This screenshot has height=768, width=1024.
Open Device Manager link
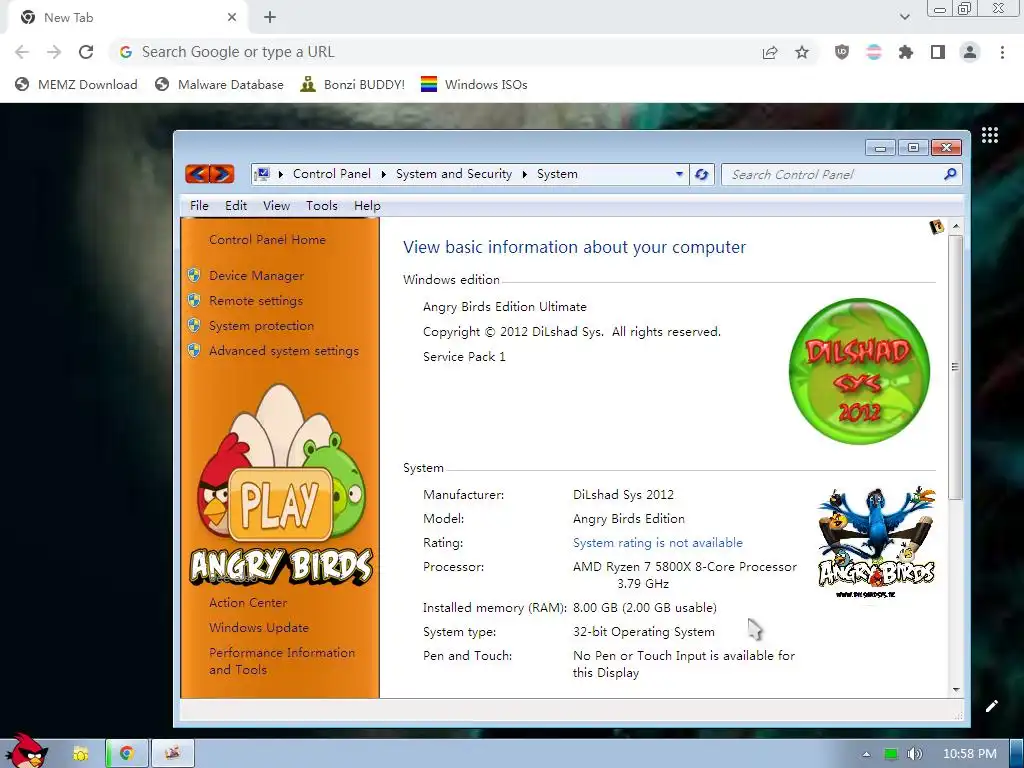click(256, 276)
